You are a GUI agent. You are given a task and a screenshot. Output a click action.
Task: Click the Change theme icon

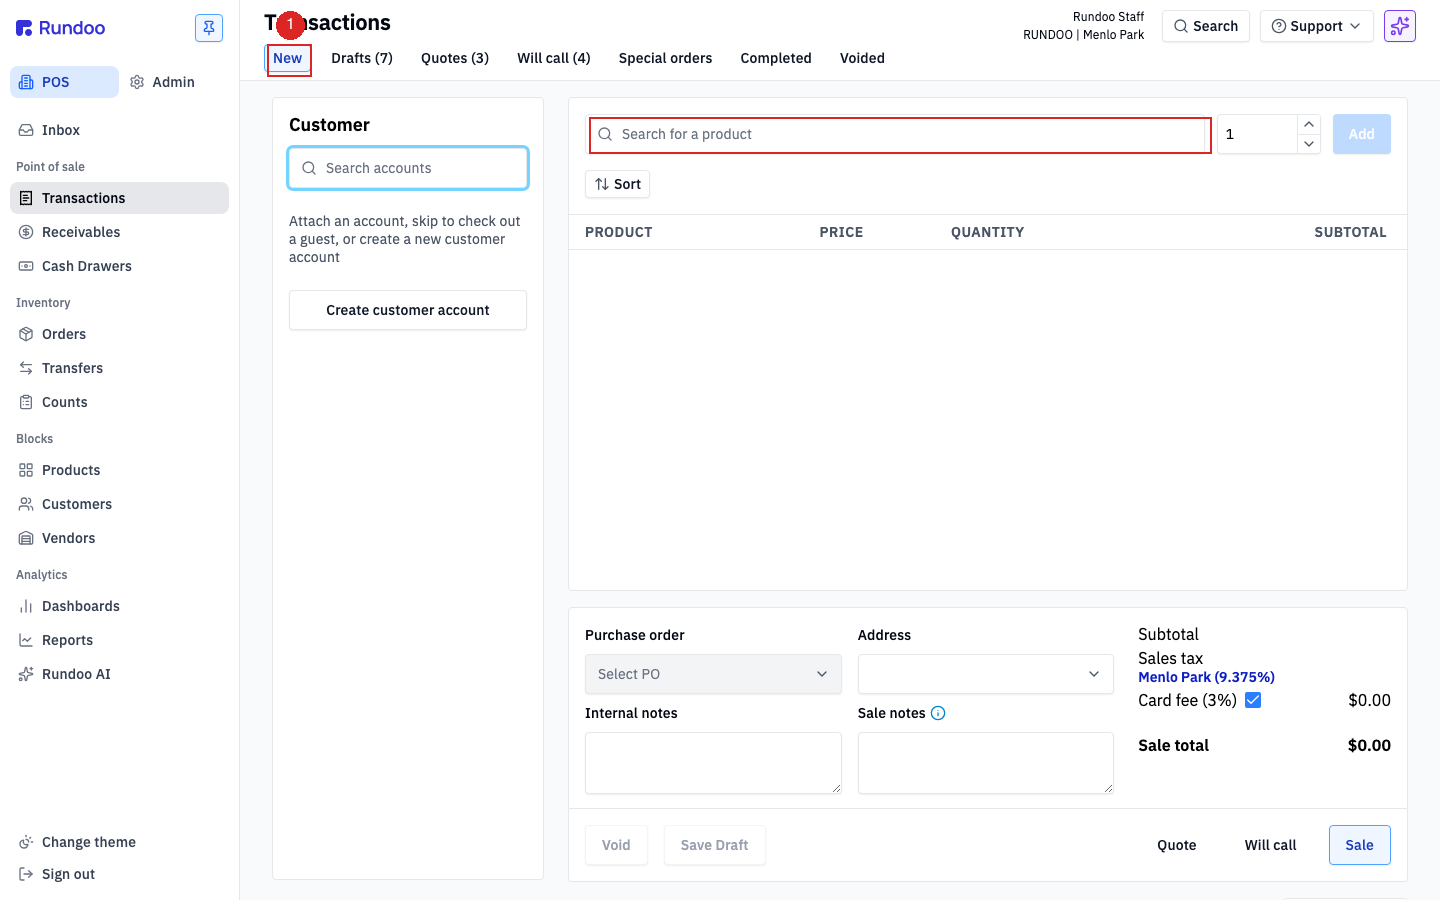(x=26, y=842)
